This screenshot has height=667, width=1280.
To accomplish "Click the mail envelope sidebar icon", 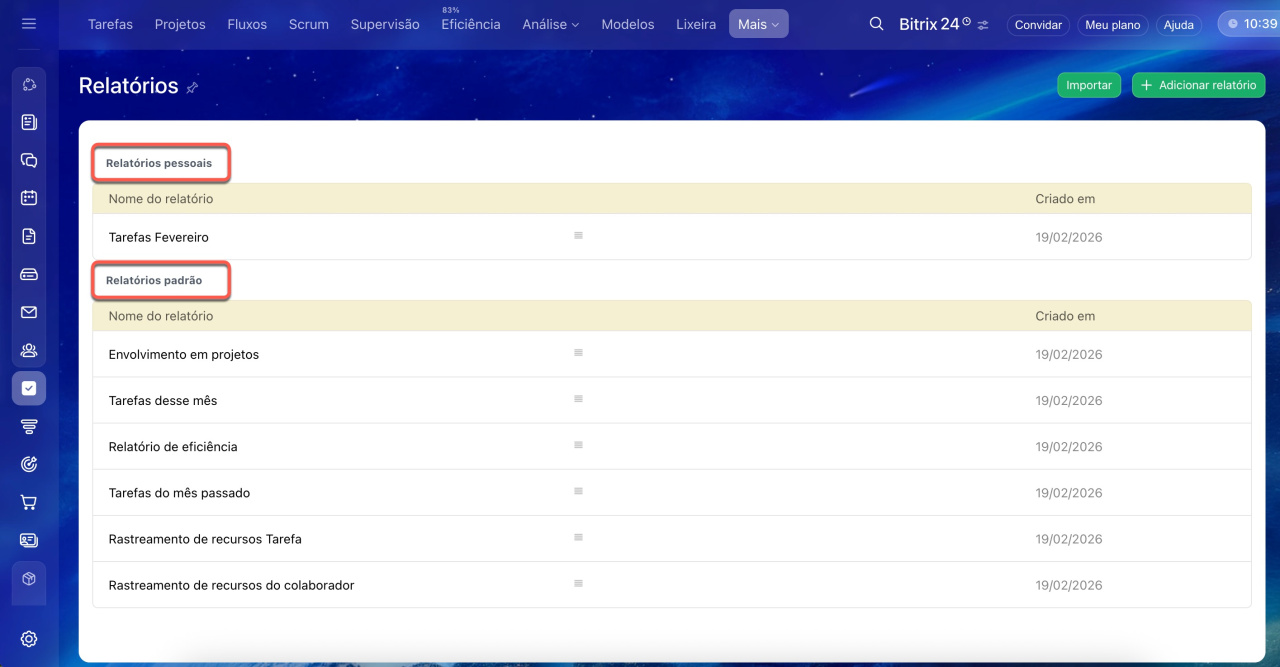I will [x=29, y=312].
